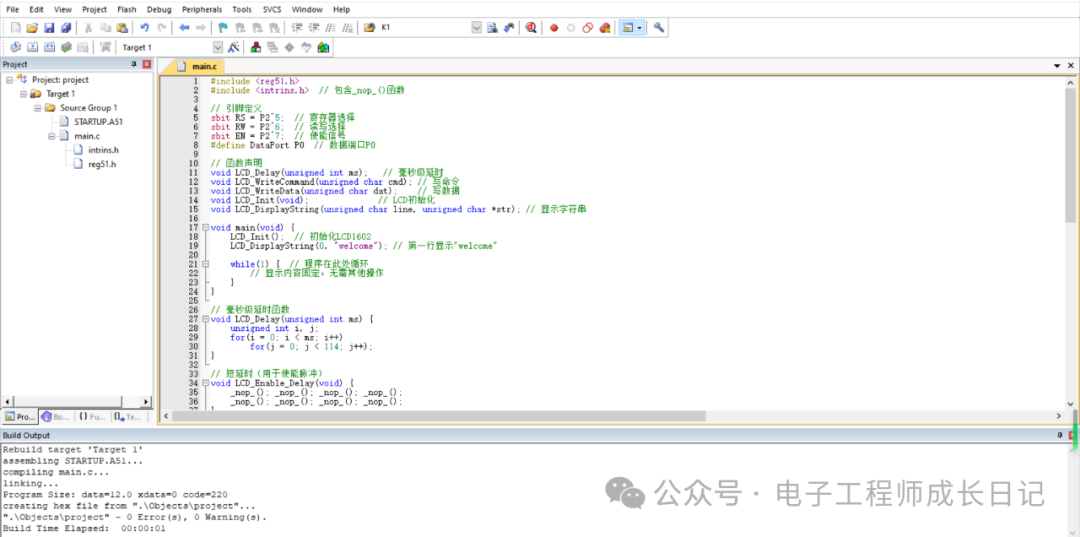
Task: Click the Paste clipboard icon
Action: [122, 28]
